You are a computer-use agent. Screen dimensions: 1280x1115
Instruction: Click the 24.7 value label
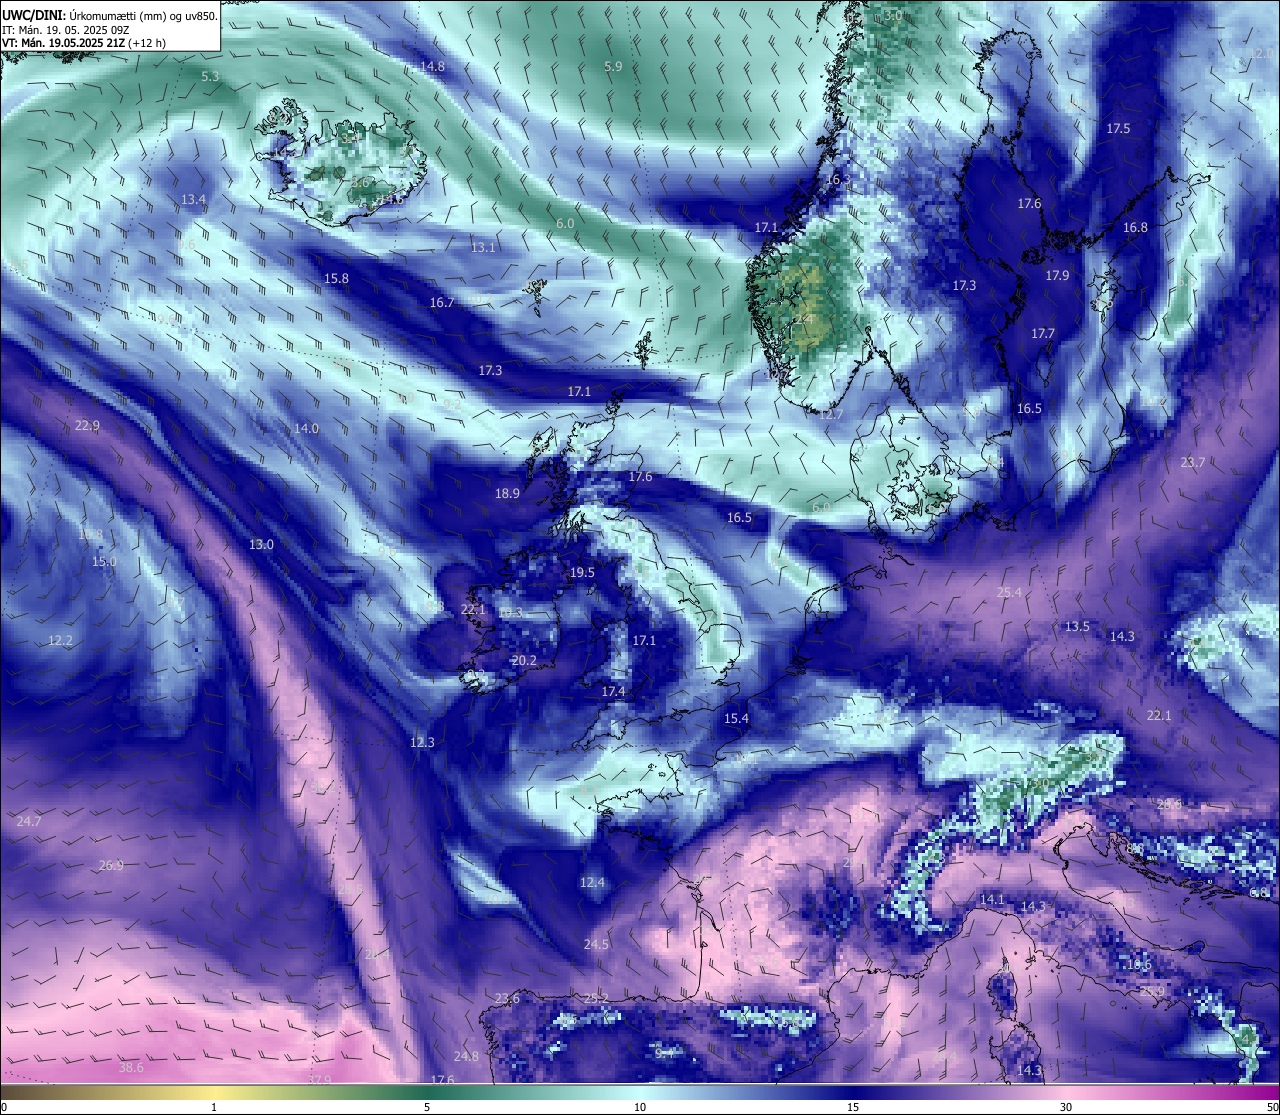(x=29, y=820)
